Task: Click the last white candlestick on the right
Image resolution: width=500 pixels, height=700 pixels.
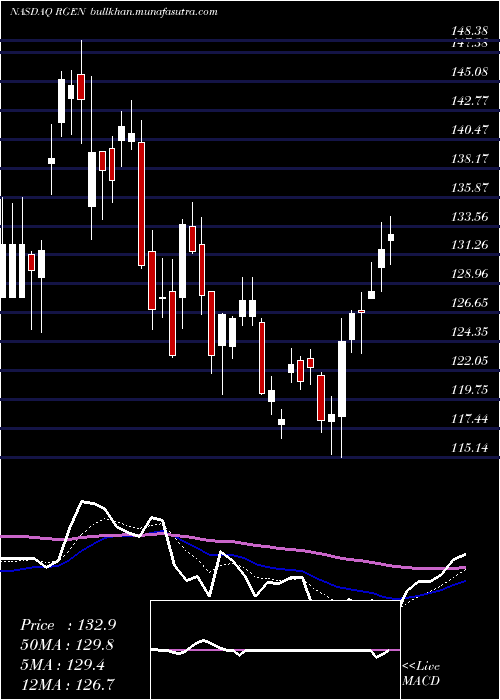Action: (x=391, y=237)
